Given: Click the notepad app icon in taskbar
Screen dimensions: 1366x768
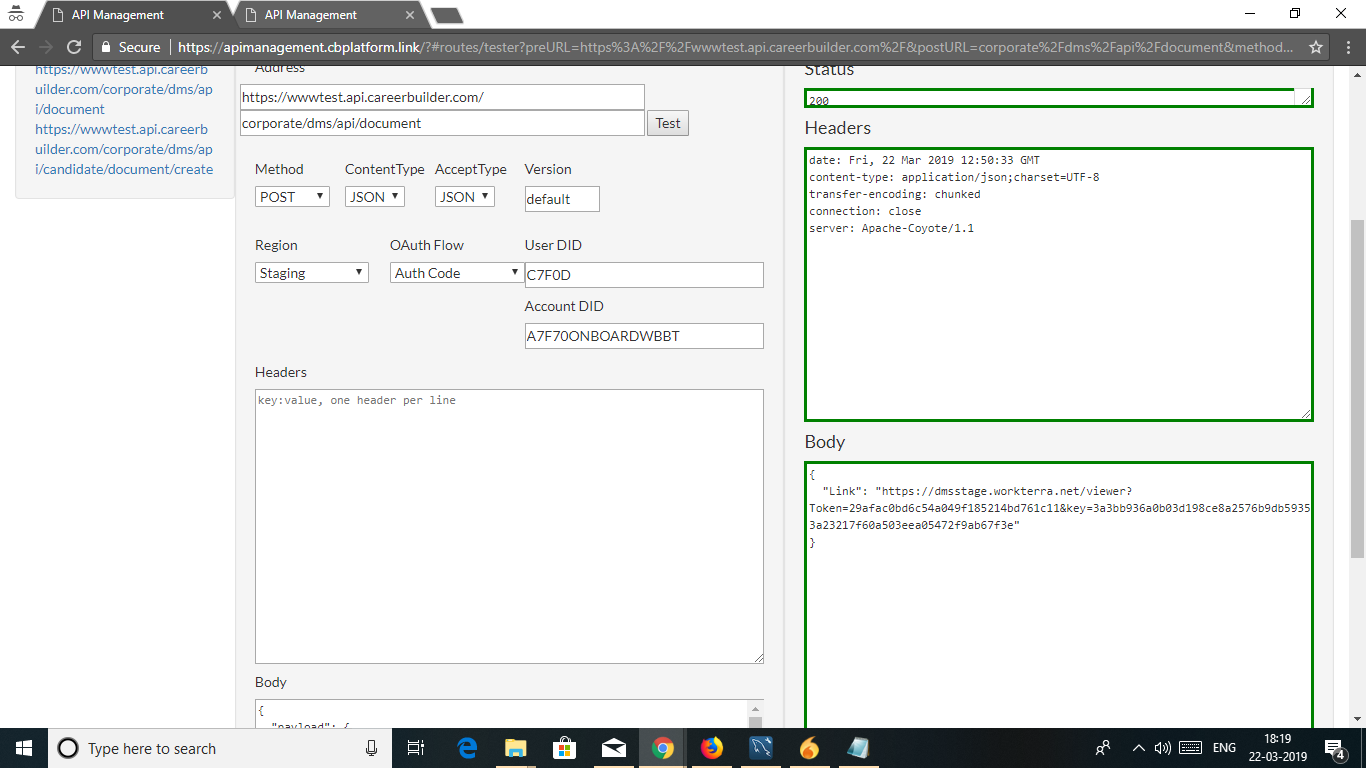Looking at the screenshot, I should pos(859,748).
